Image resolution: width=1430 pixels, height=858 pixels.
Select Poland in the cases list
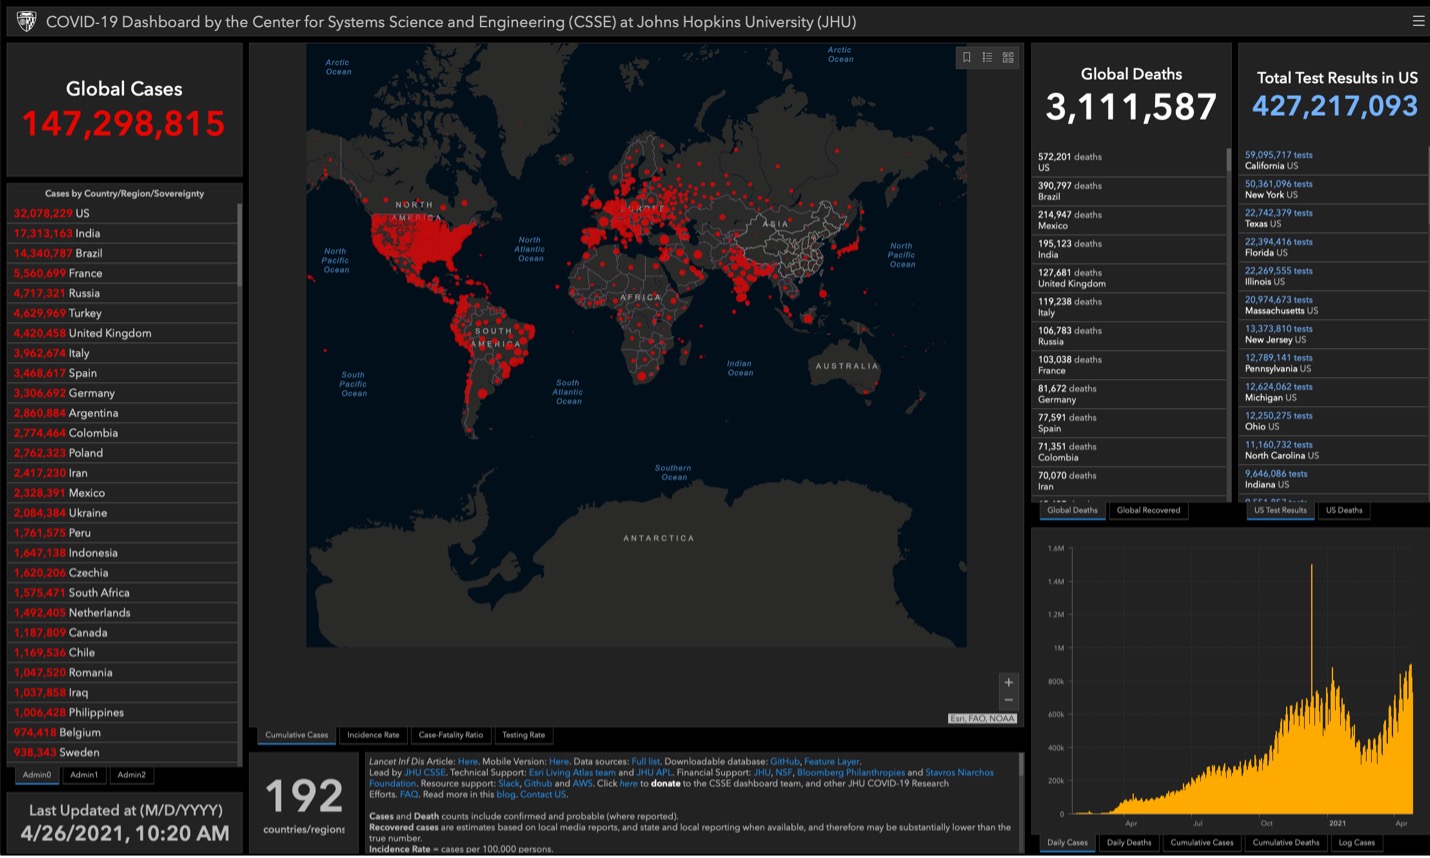coord(124,453)
